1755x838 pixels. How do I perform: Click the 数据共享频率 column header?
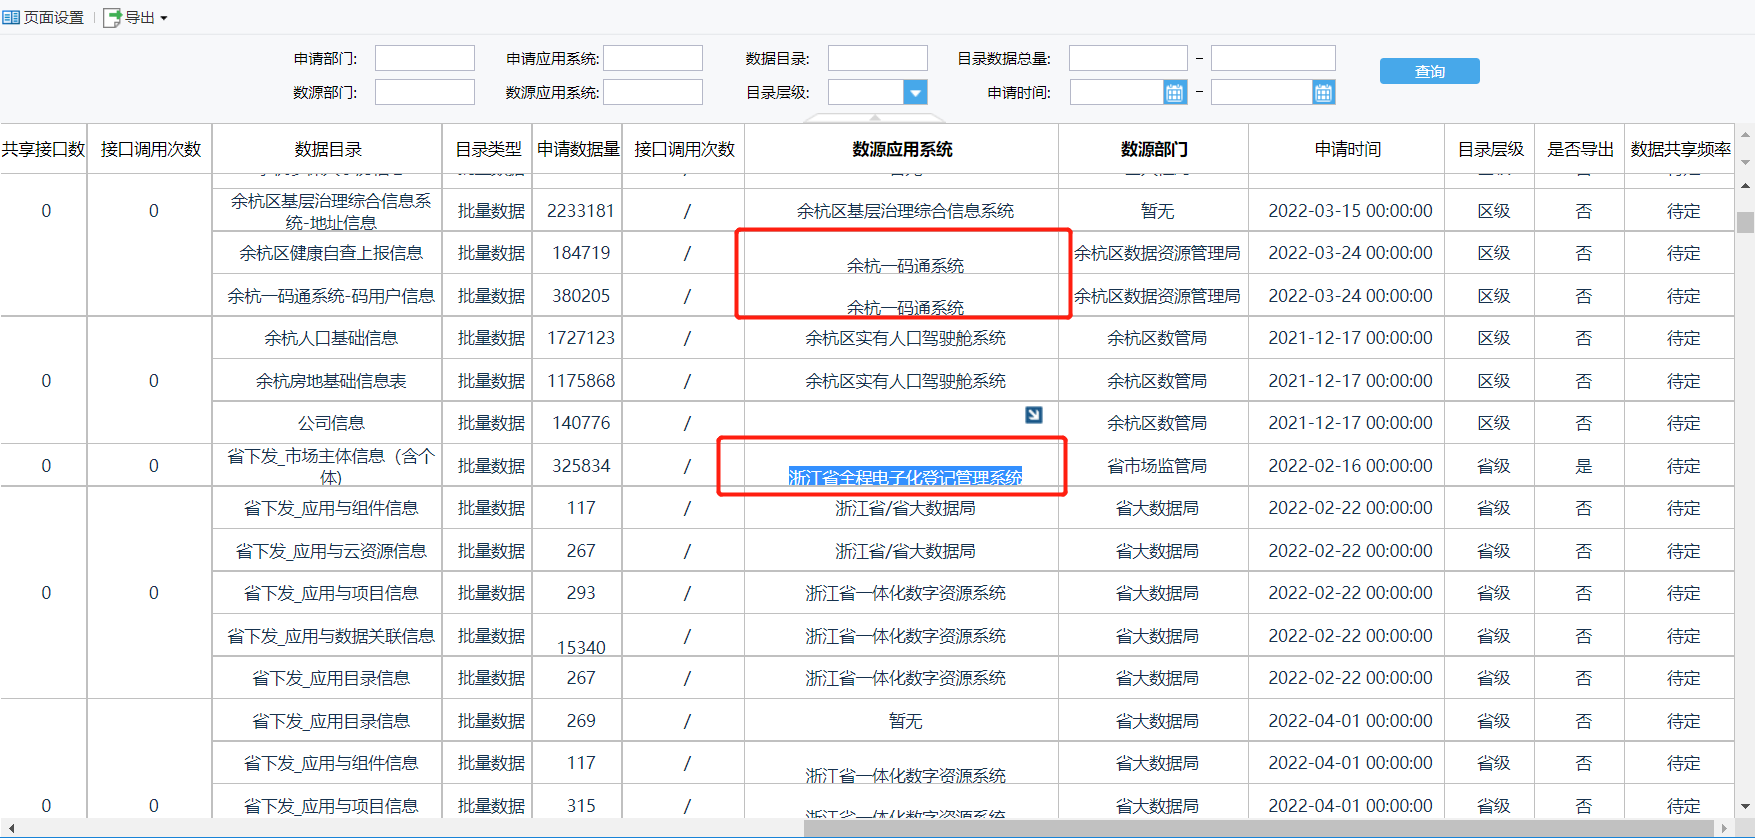coord(1680,149)
